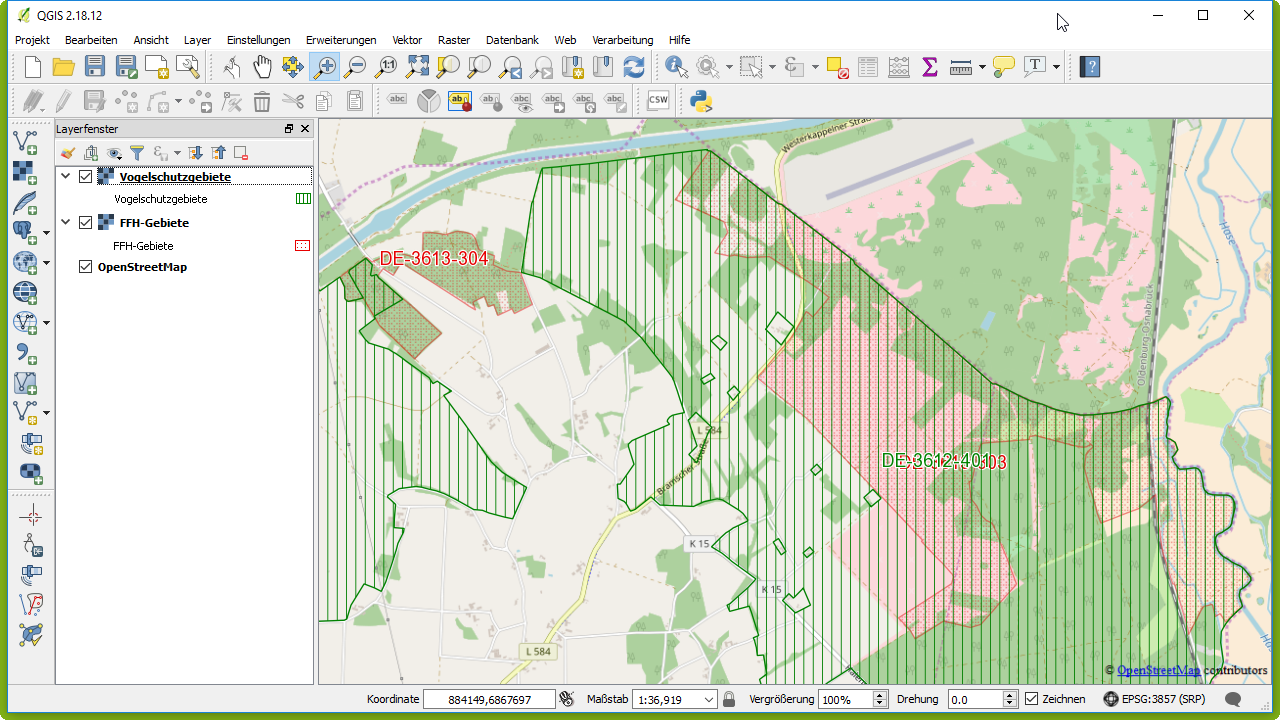Click the EPSG:3857 projection button
The width and height of the screenshot is (1280, 720).
pos(1154,699)
